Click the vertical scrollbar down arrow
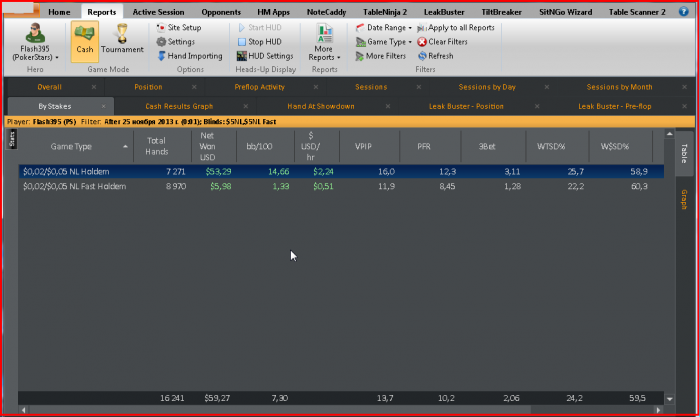Viewport: 700px width, 417px height. 669,399
